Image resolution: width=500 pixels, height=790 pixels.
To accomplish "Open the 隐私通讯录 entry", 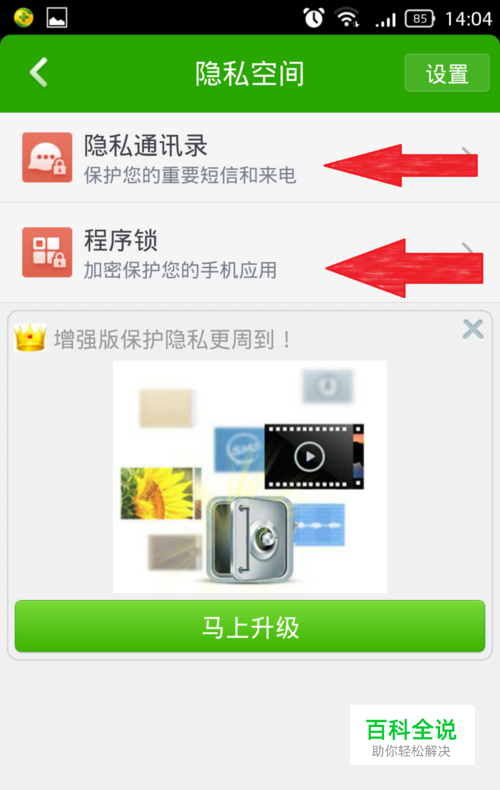I will (250, 158).
